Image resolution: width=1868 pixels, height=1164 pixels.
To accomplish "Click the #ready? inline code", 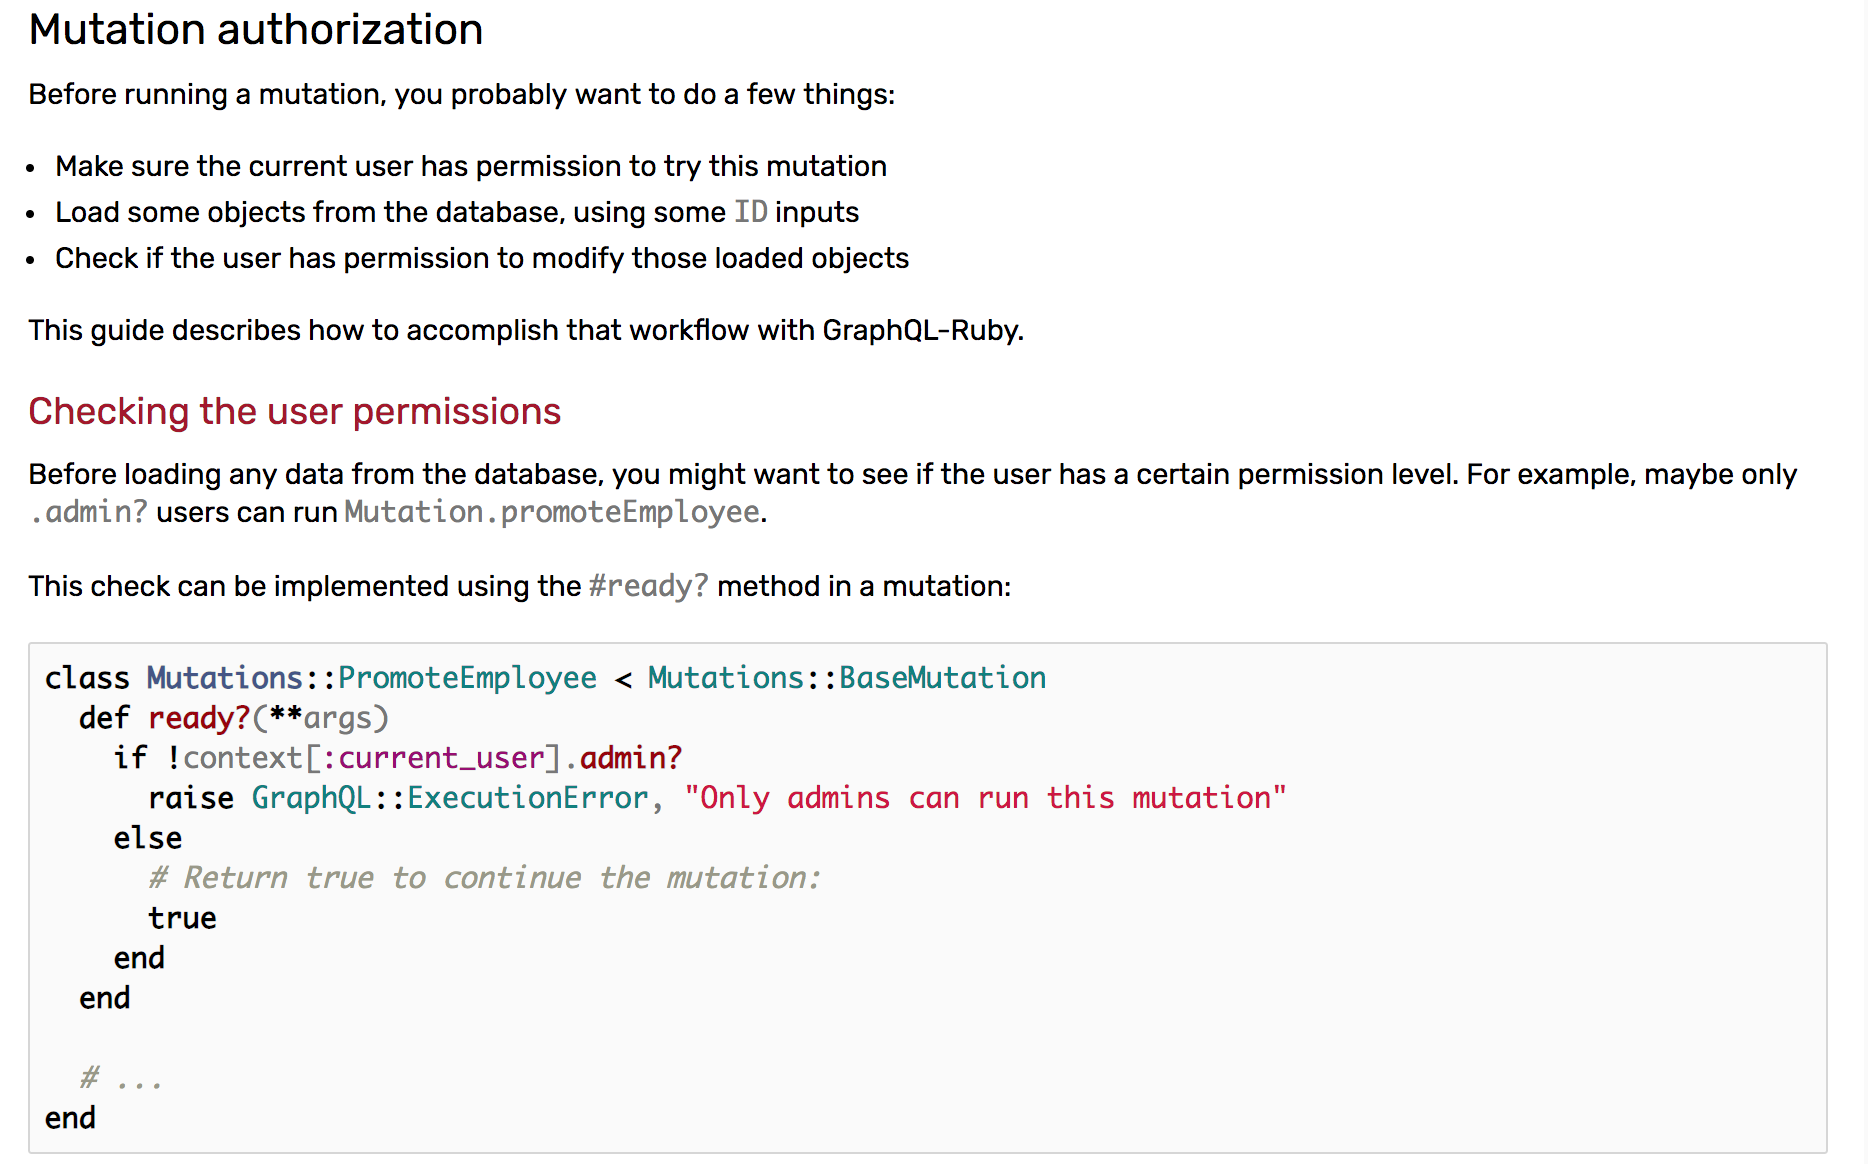I will 648,586.
